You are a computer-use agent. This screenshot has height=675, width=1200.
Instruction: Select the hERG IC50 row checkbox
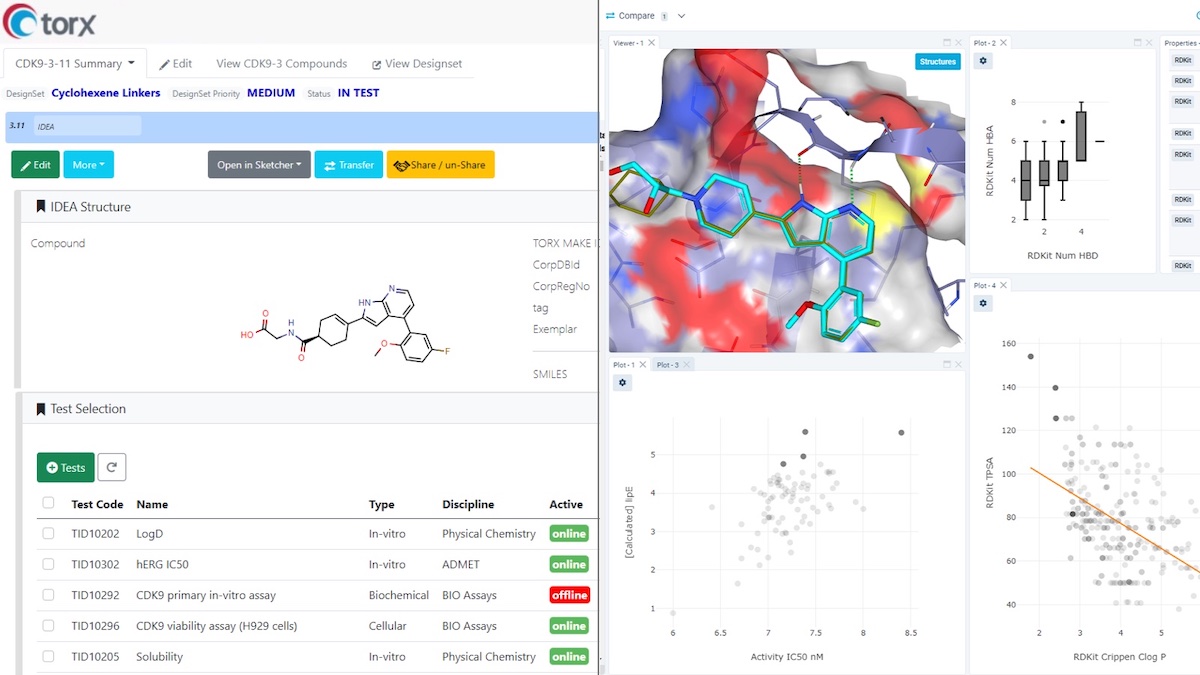[x=48, y=563]
